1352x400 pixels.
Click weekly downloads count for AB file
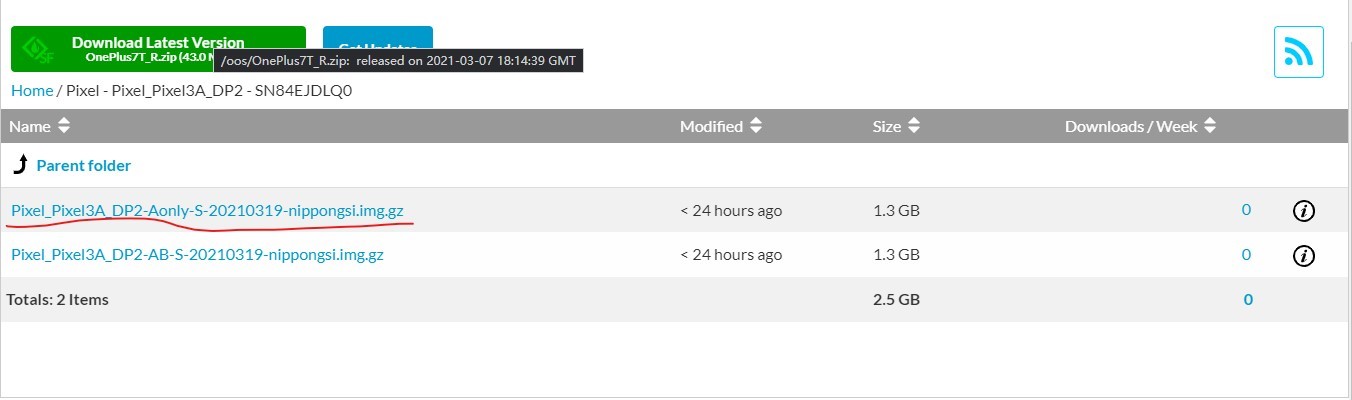(x=1246, y=255)
